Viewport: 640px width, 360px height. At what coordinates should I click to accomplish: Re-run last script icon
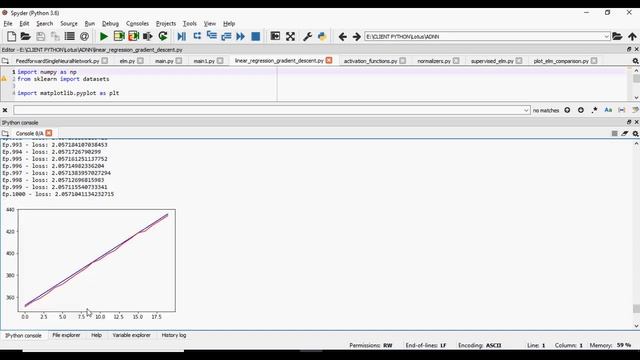(x=163, y=36)
